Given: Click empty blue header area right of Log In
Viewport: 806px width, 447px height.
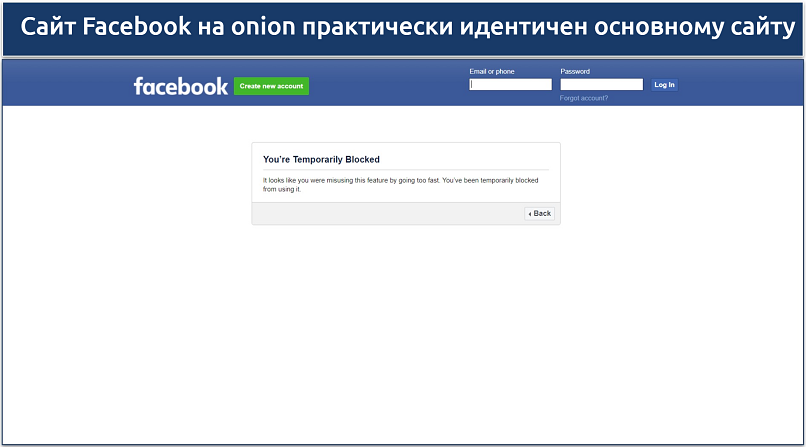Looking at the screenshot, I should tap(740, 85).
